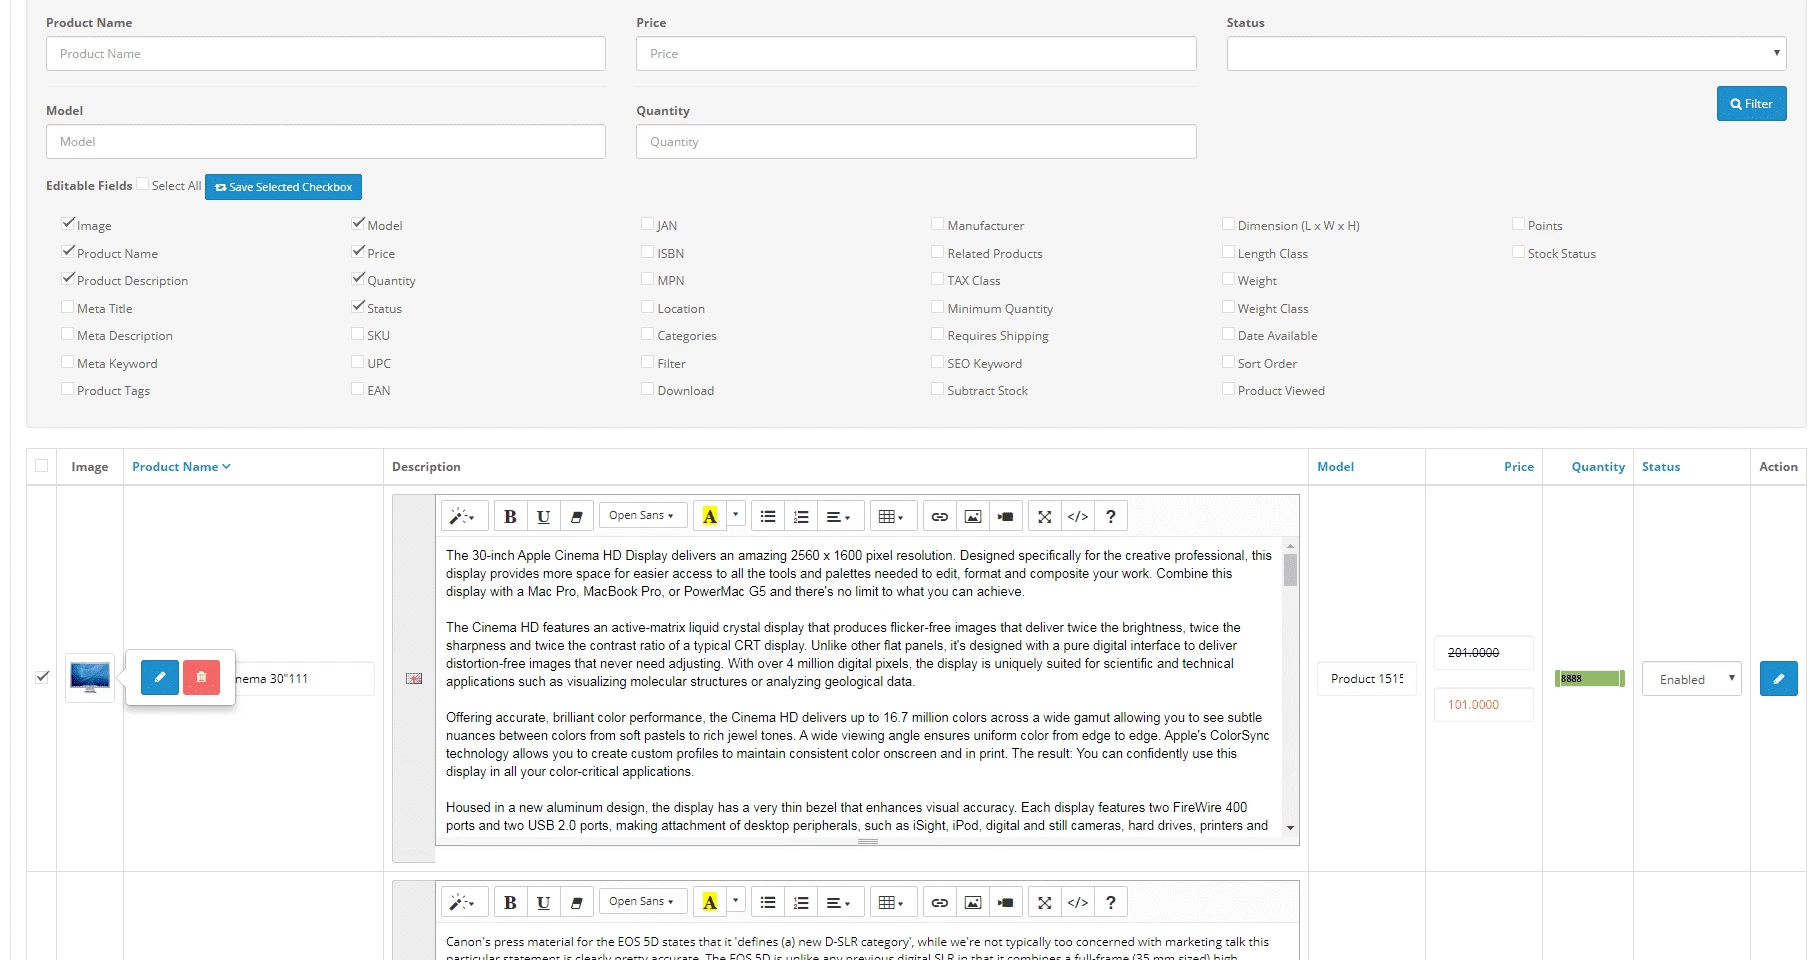Uncheck the row checkbox for Apple Cinema product
This screenshot has height=960, width=1817.
pos(42,677)
